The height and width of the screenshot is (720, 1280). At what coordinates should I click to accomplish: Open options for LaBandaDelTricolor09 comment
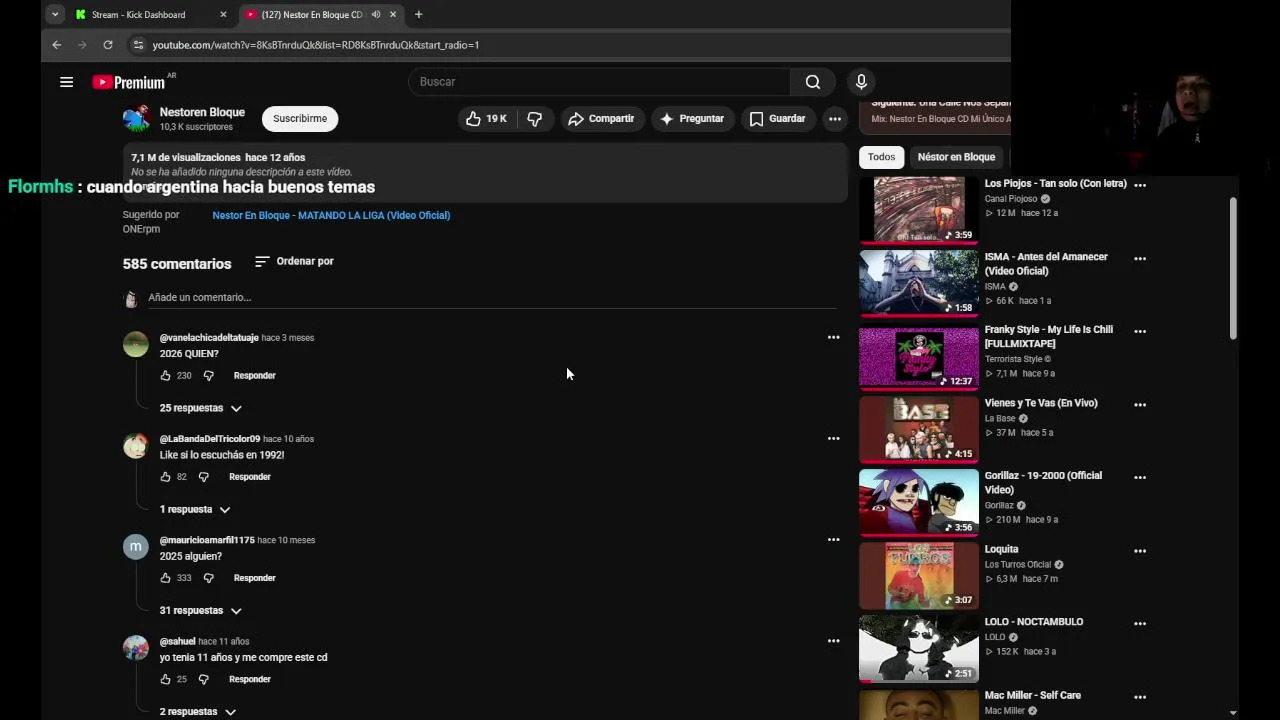pos(833,438)
